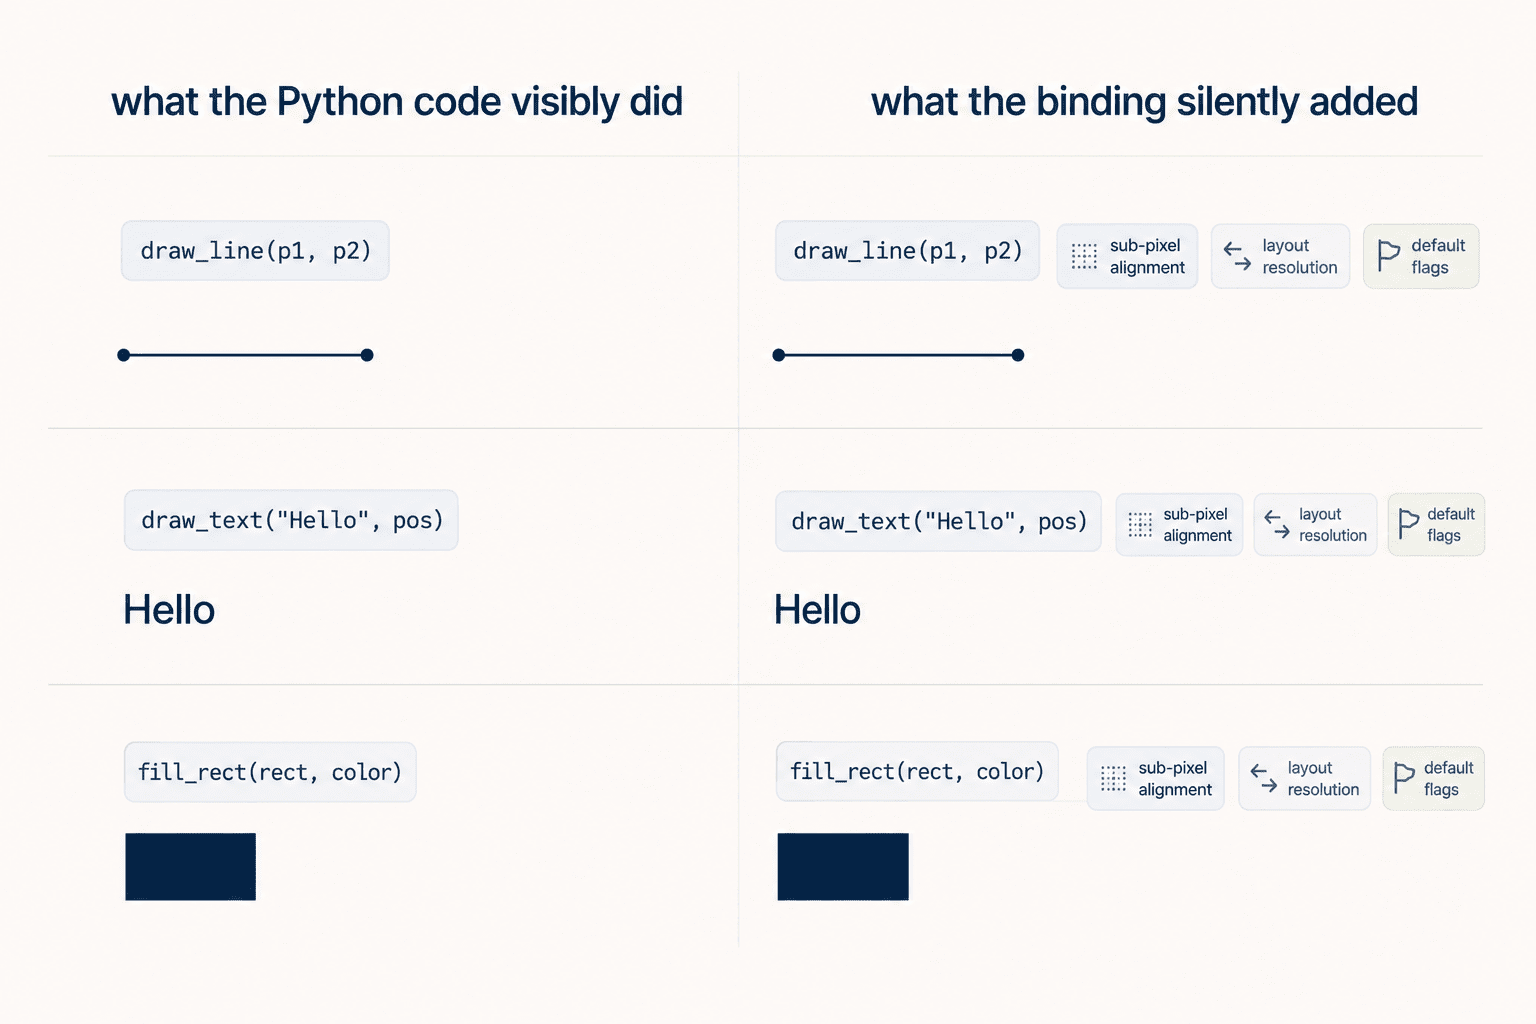Click 'layout resolution' label in draw_line row
The width and height of the screenshot is (1536, 1024).
(x=1300, y=257)
